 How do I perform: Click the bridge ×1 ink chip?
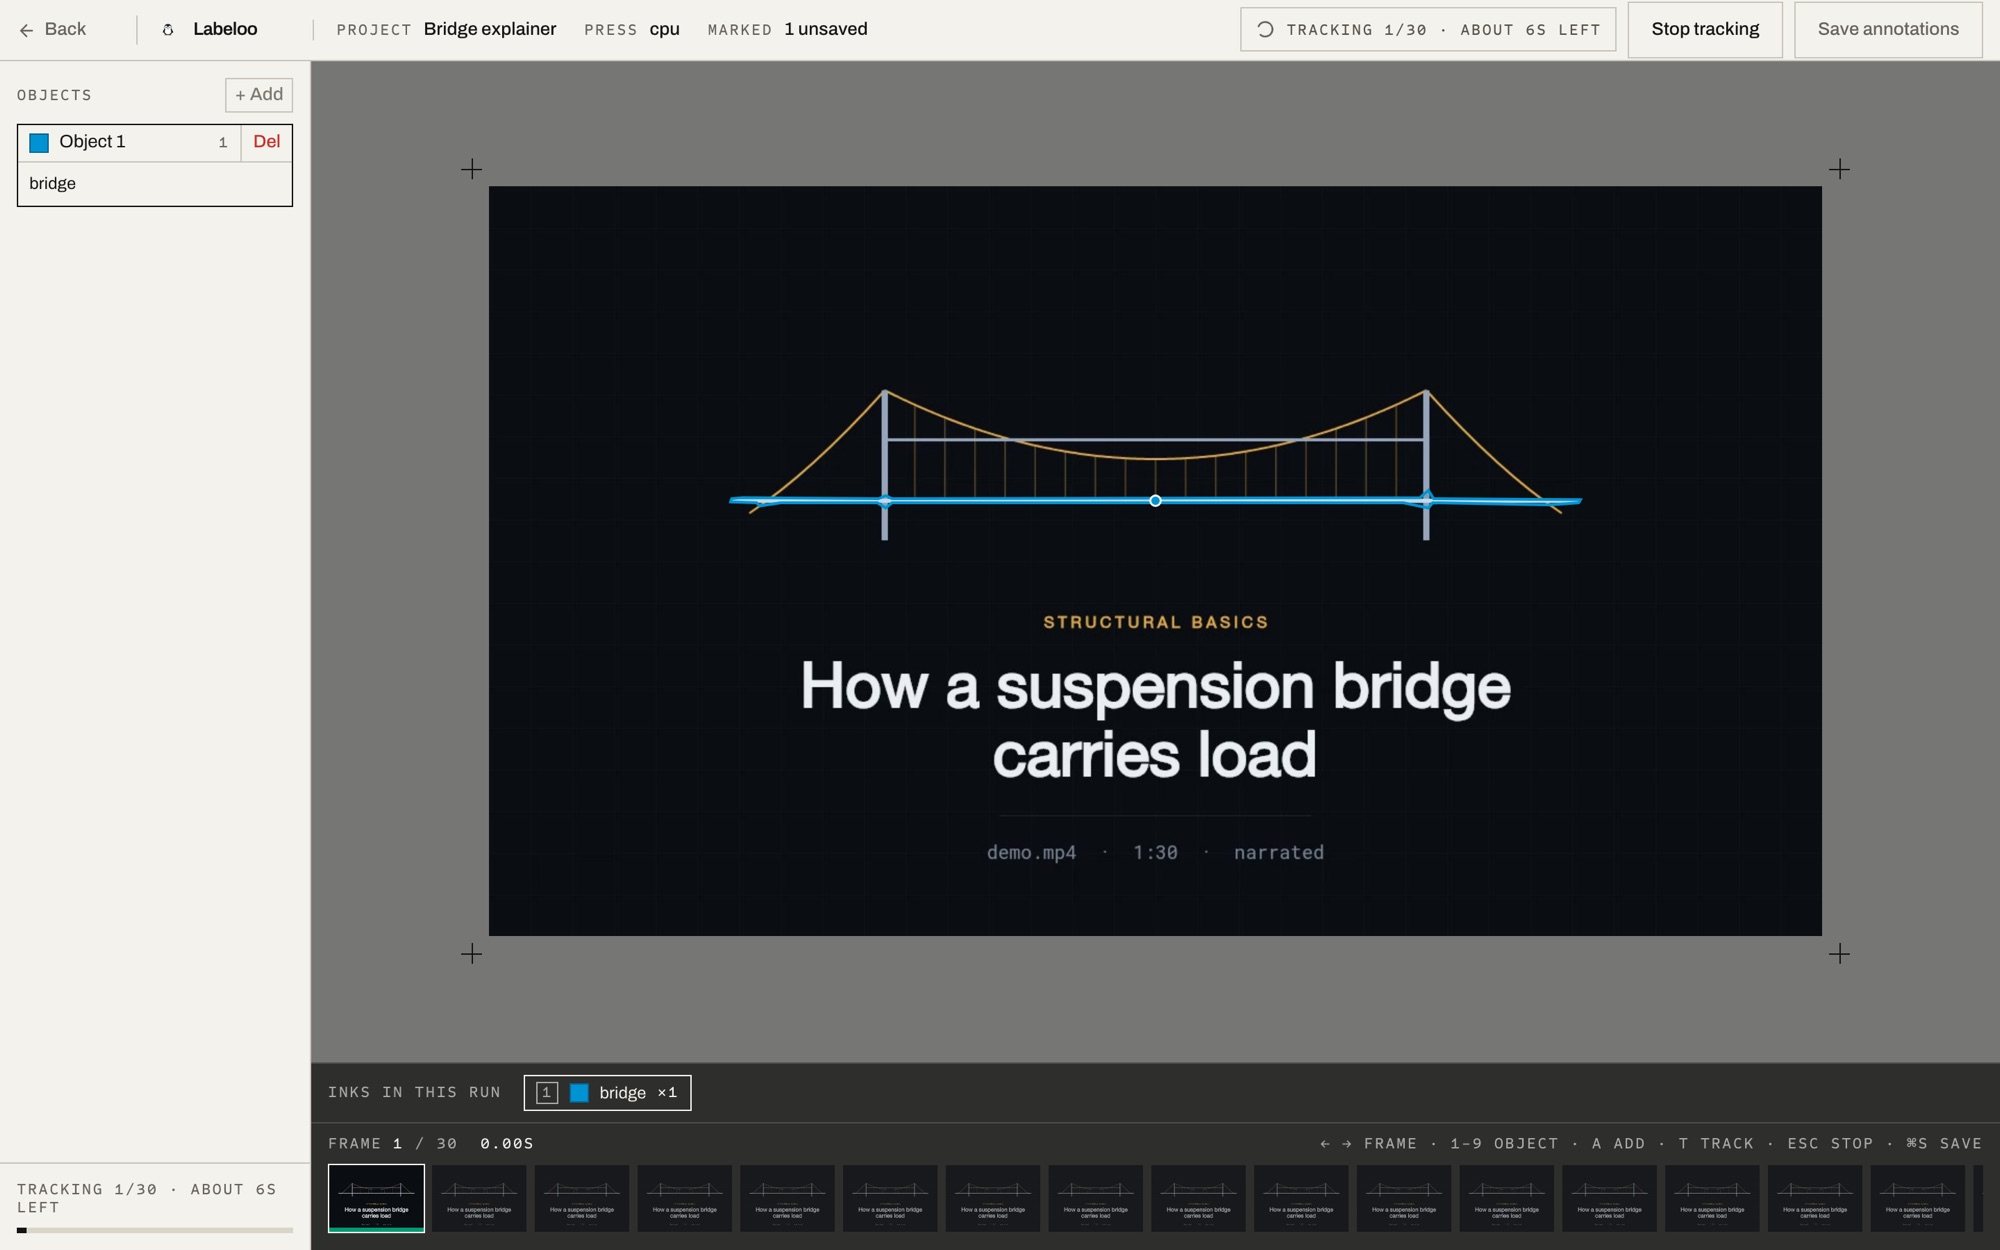[x=607, y=1092]
